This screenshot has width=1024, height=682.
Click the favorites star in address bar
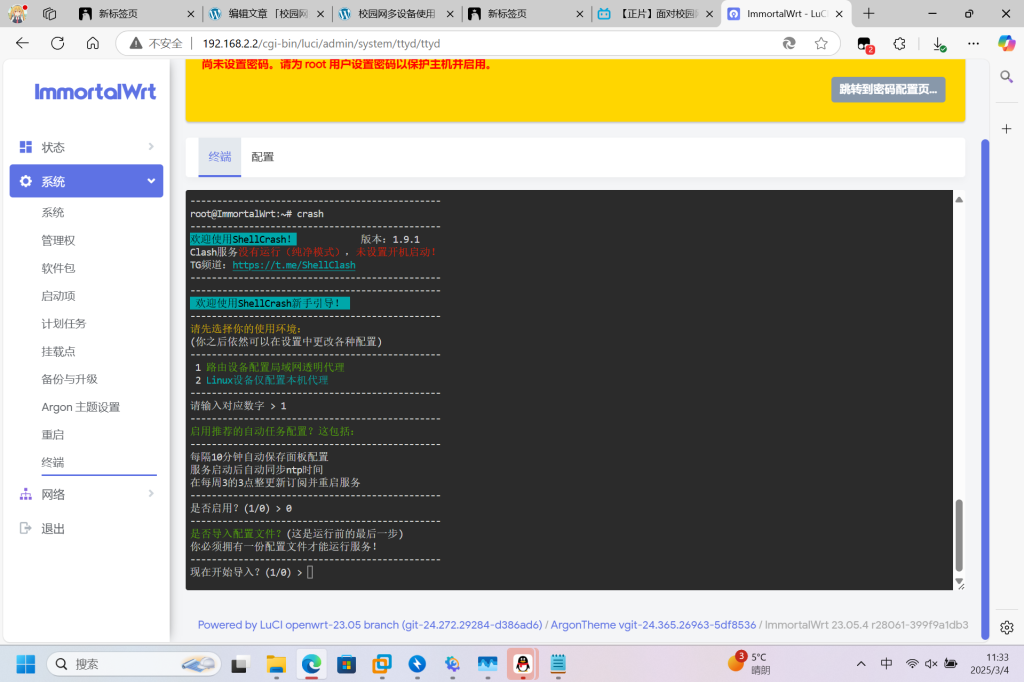tap(821, 44)
